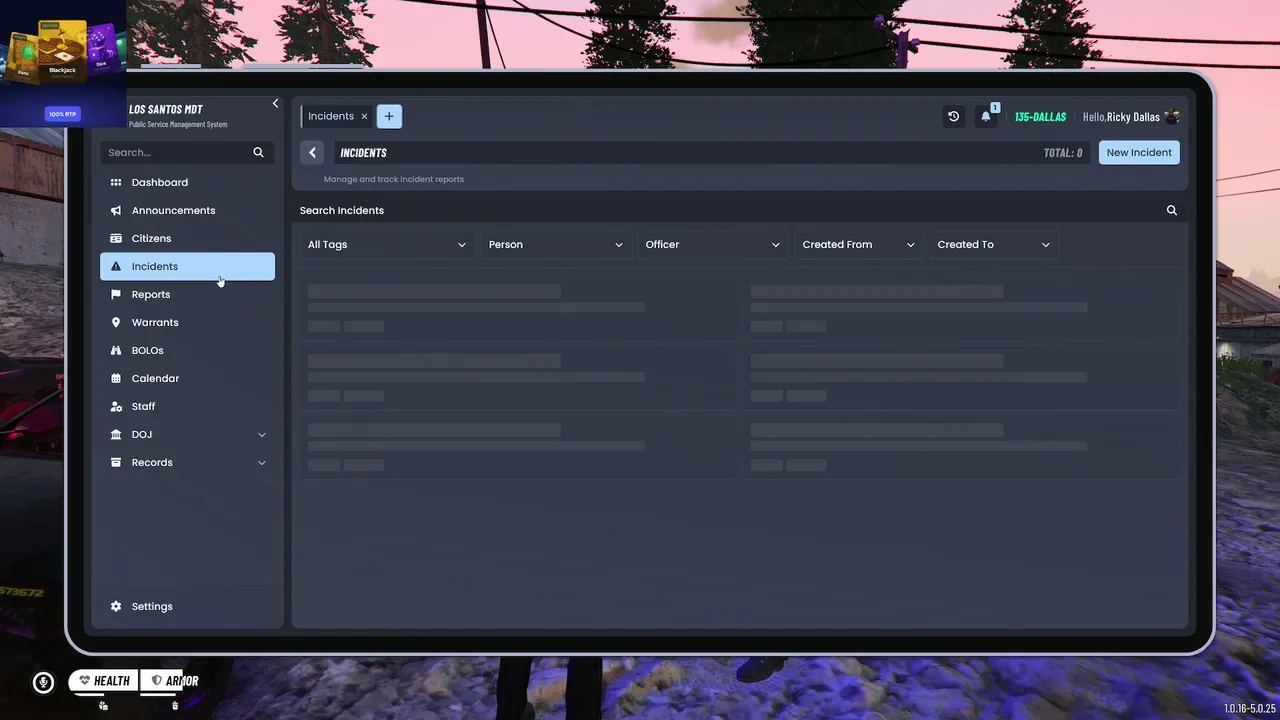This screenshot has width=1280, height=720.
Task: Expand the DOJ submenu chevron
Action: pos(262,434)
